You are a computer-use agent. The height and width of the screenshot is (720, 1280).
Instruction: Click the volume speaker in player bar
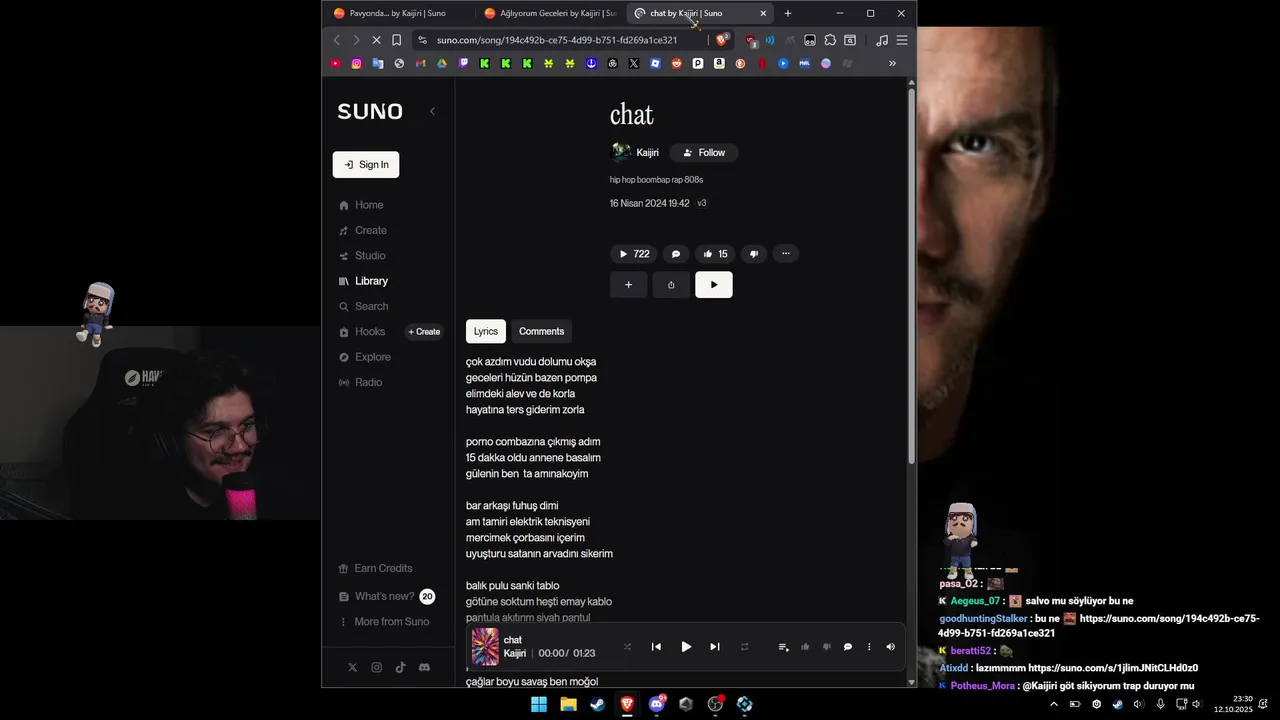click(890, 647)
